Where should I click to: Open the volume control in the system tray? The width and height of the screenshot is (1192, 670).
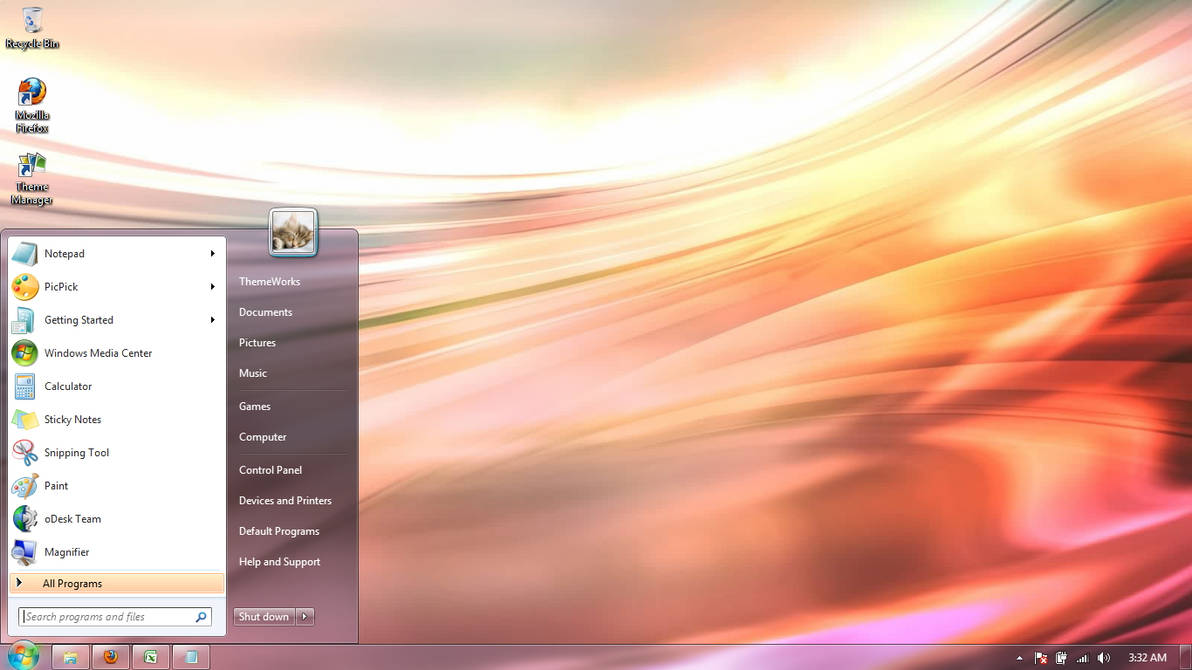pyautogui.click(x=1104, y=657)
